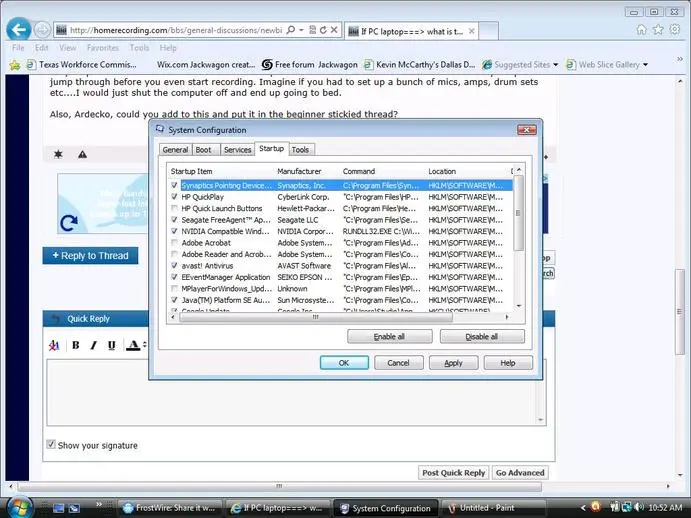This screenshot has height=518, width=691.
Task: Toggle Italic in Quick Reply toolbar
Action: 93,345
